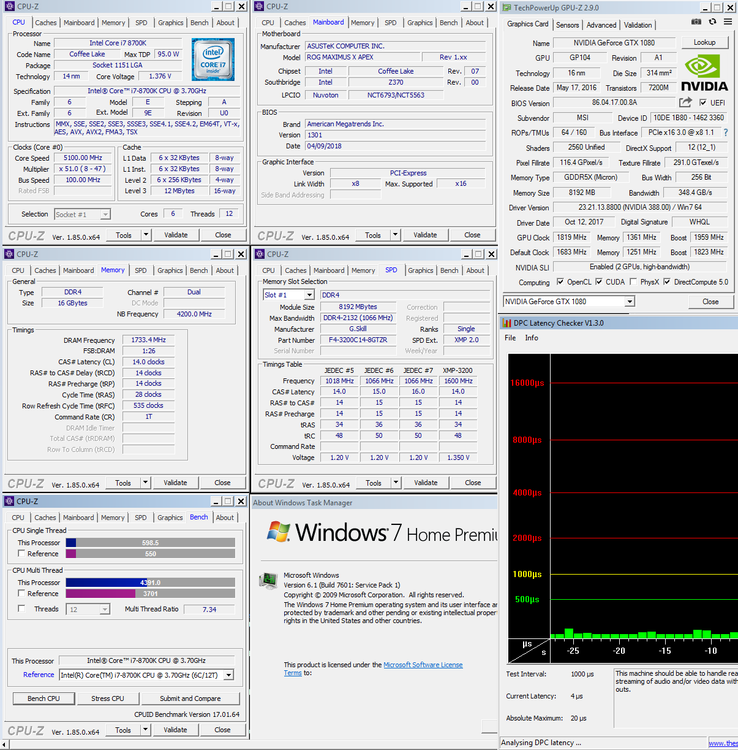
Task: Select Graphics tab in the SPD window
Action: pyautogui.click(x=420, y=270)
